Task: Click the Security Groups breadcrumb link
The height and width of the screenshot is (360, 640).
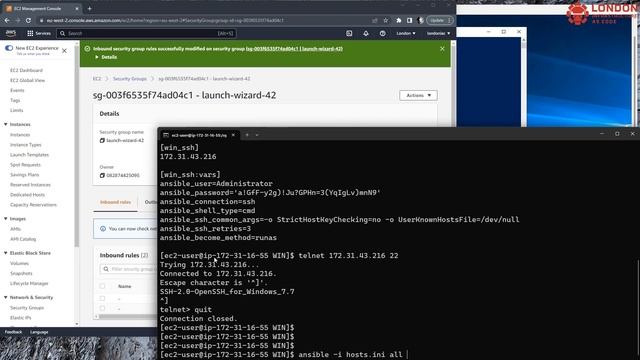Action: [130, 79]
